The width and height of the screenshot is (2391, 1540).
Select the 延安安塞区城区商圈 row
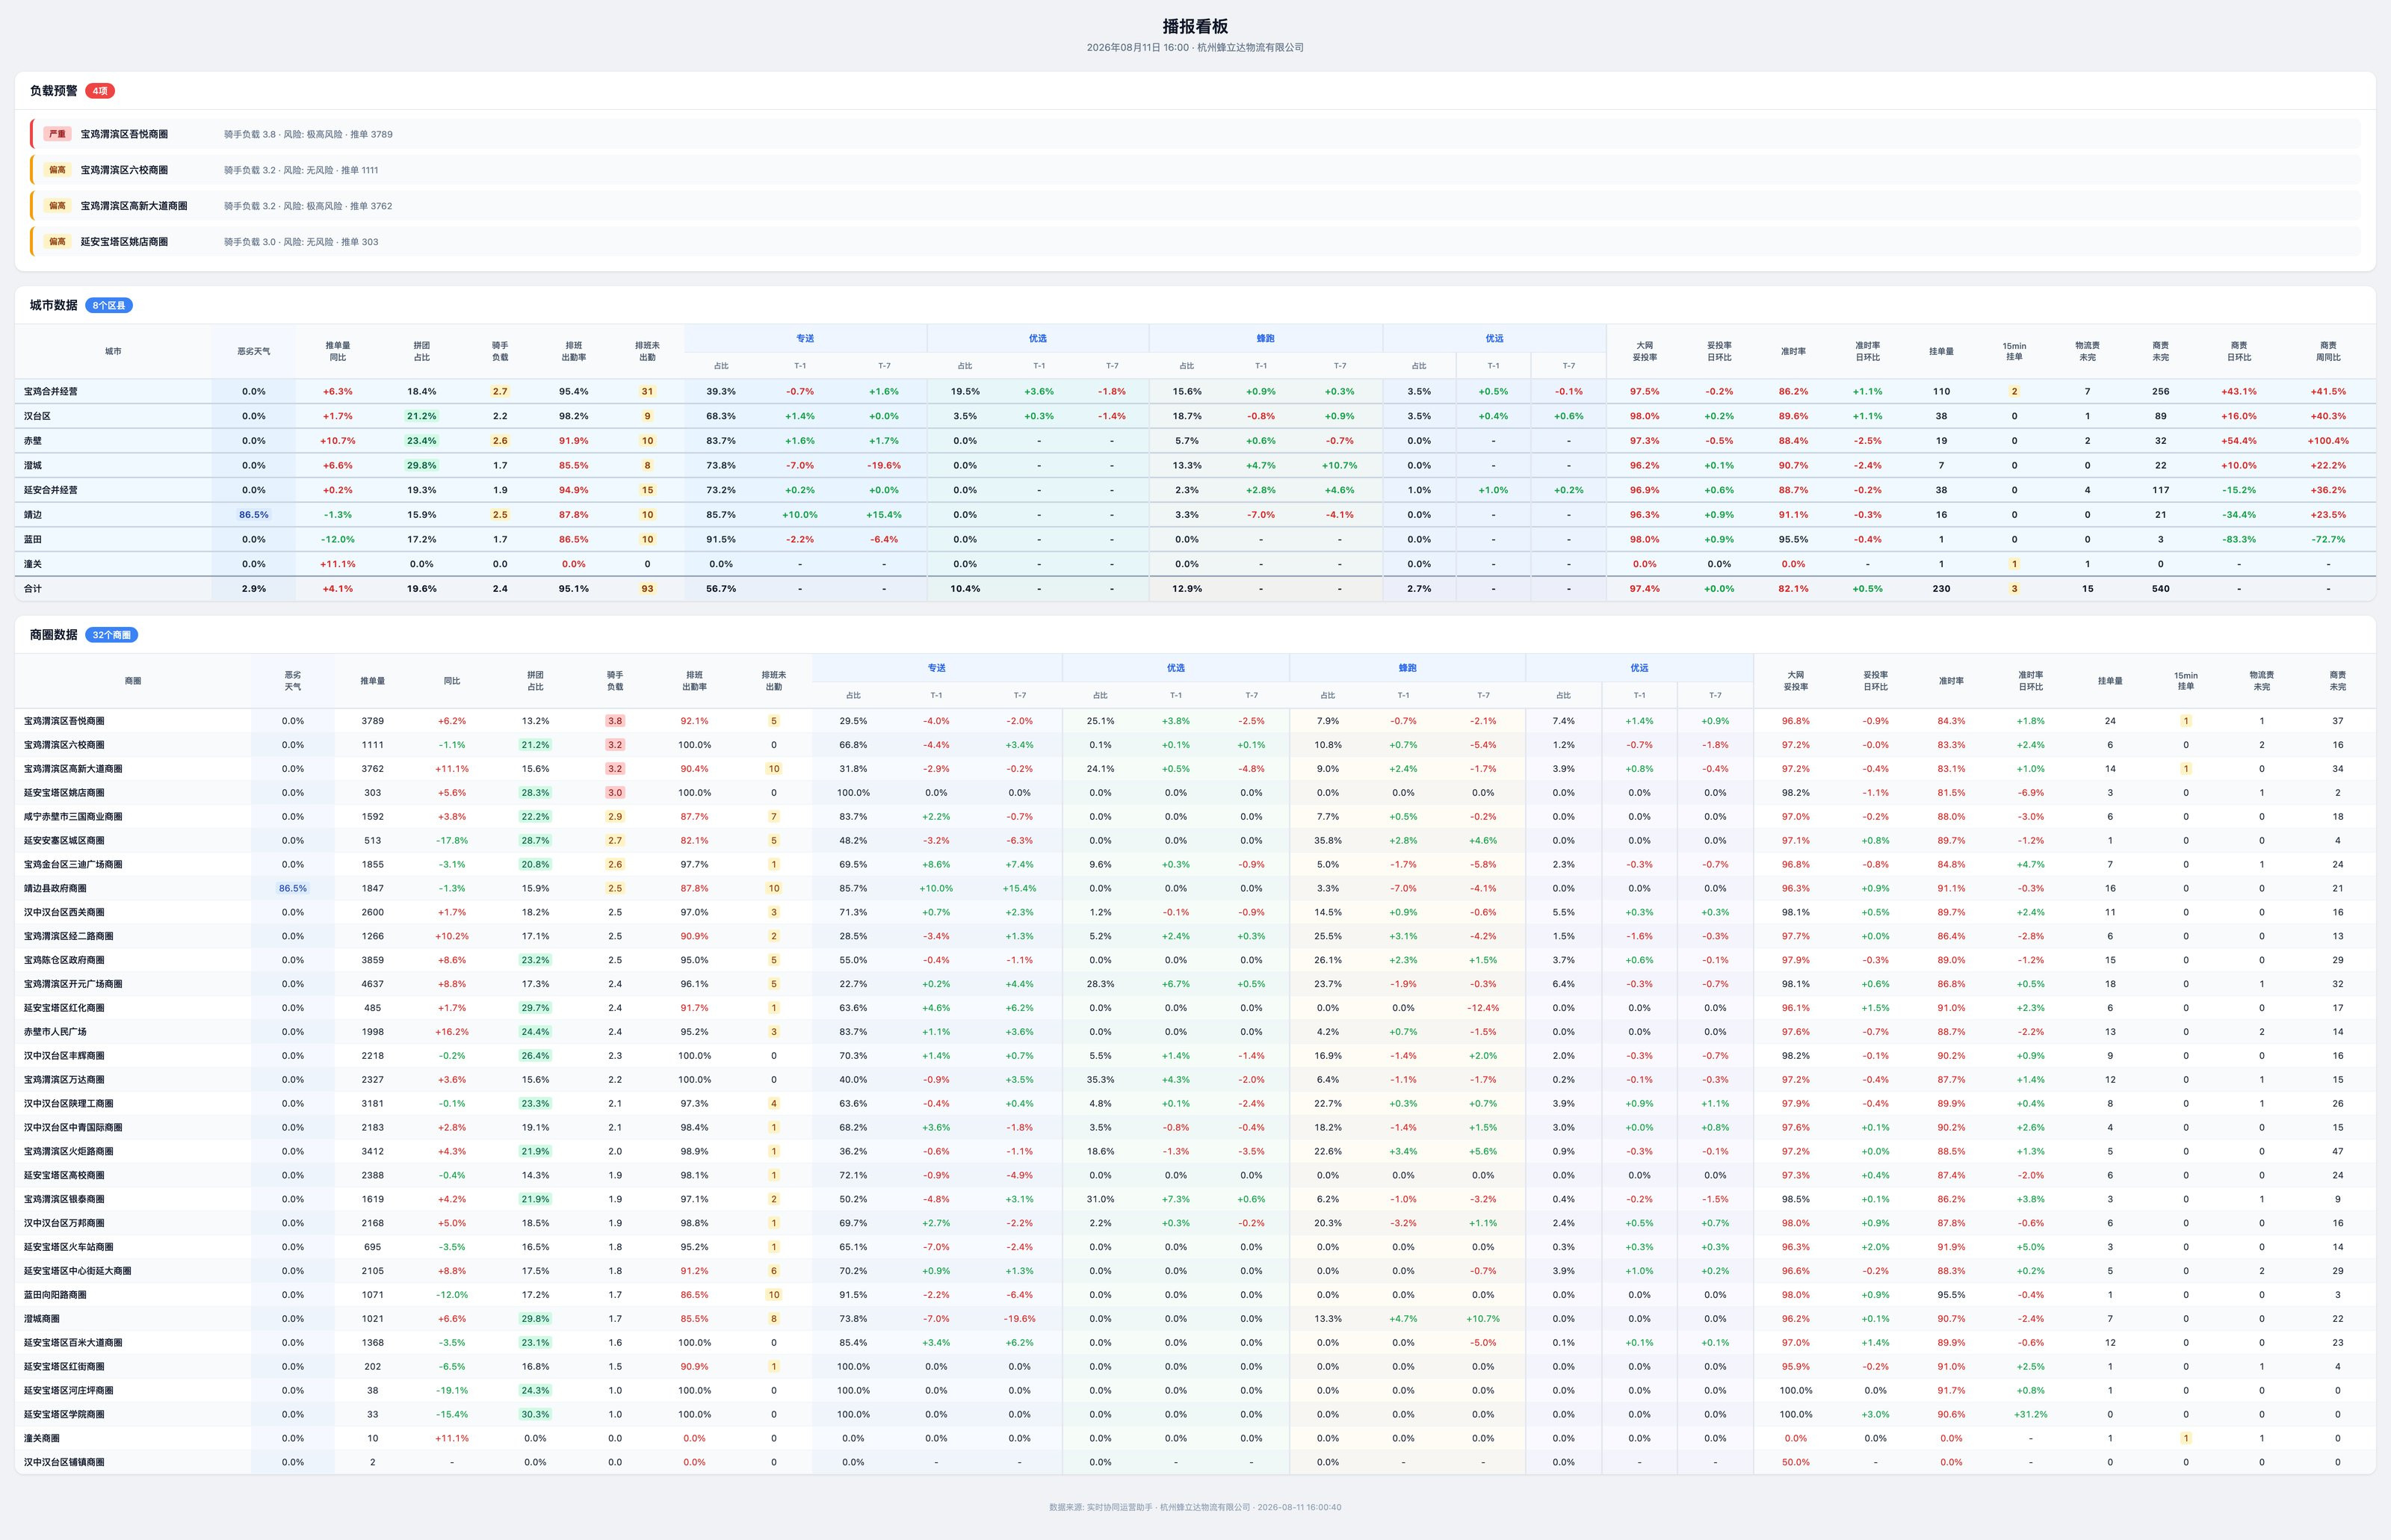(1195, 841)
